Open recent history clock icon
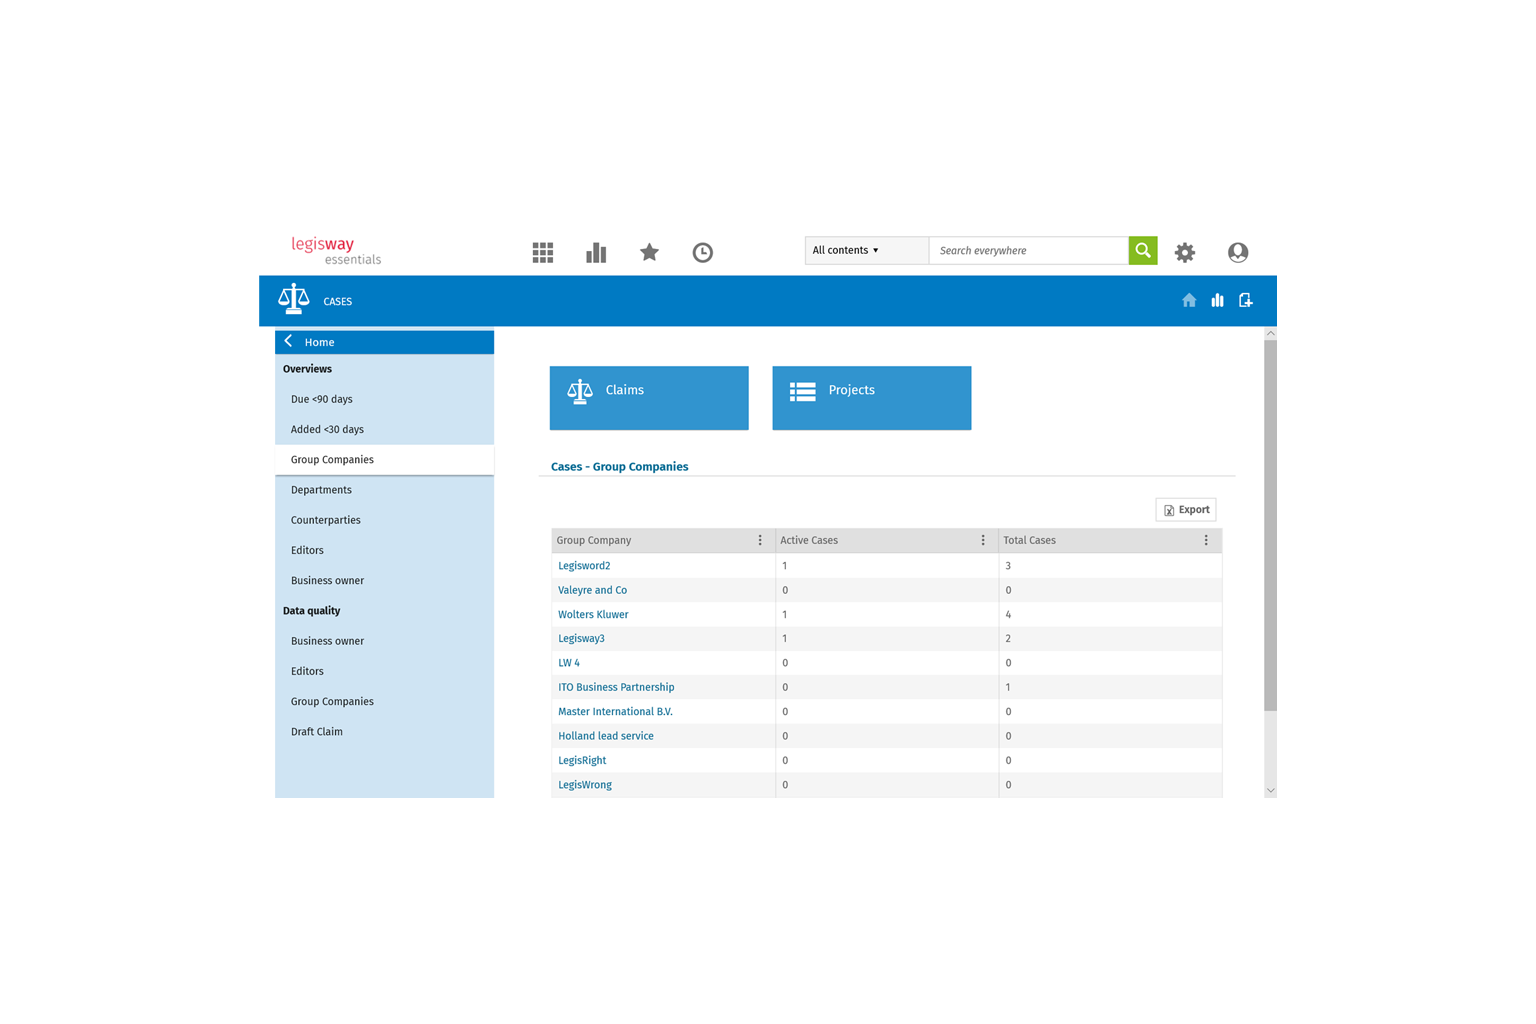The image size is (1536, 1024). (703, 252)
